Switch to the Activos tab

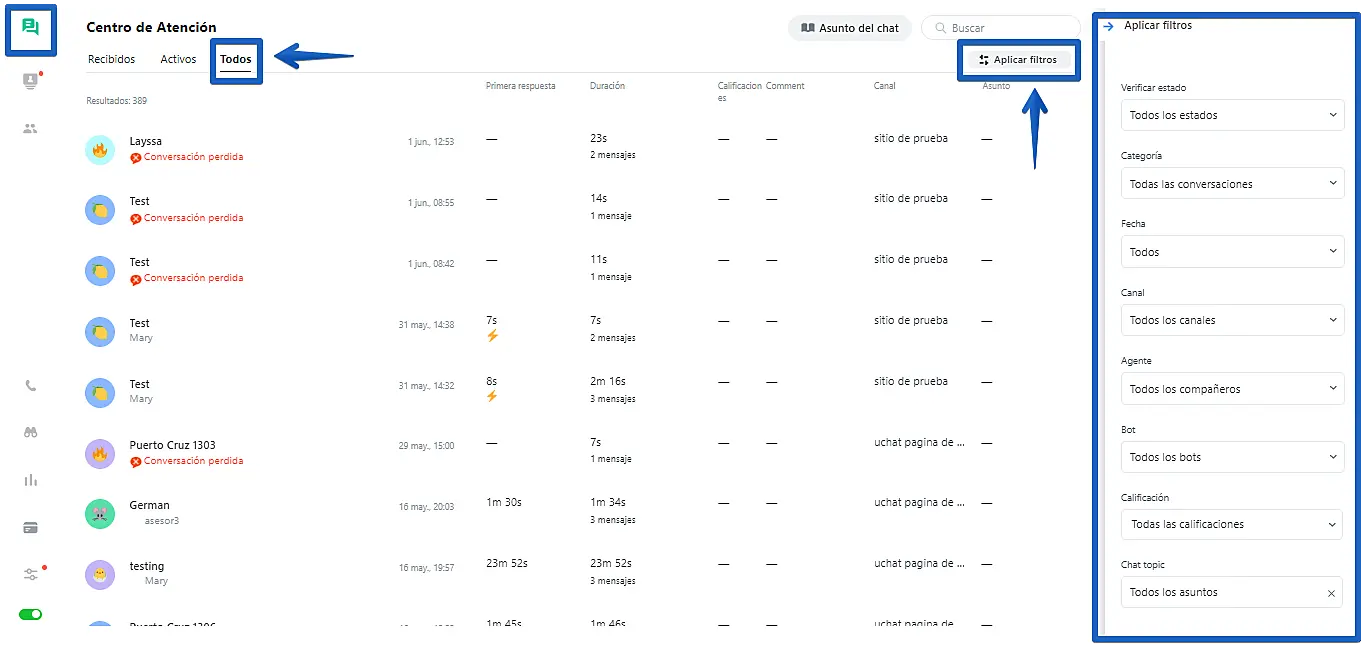[x=178, y=60]
